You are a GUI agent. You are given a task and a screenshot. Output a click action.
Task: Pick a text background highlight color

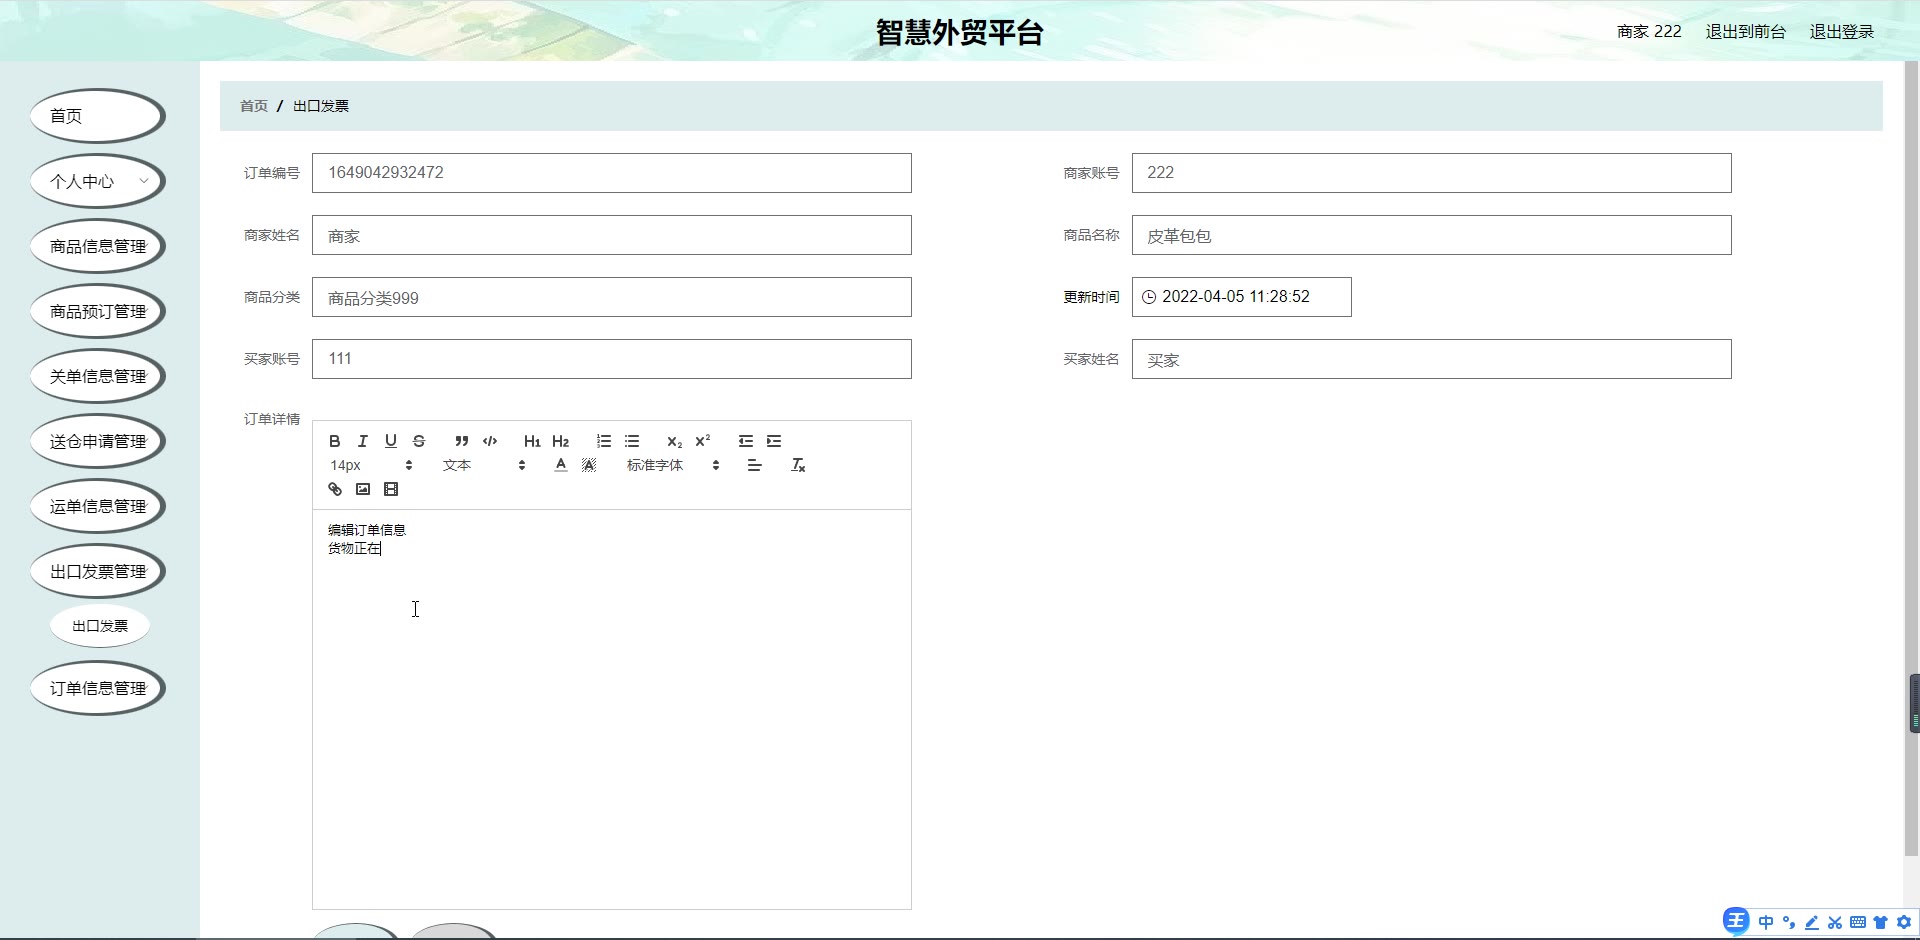[x=589, y=465]
